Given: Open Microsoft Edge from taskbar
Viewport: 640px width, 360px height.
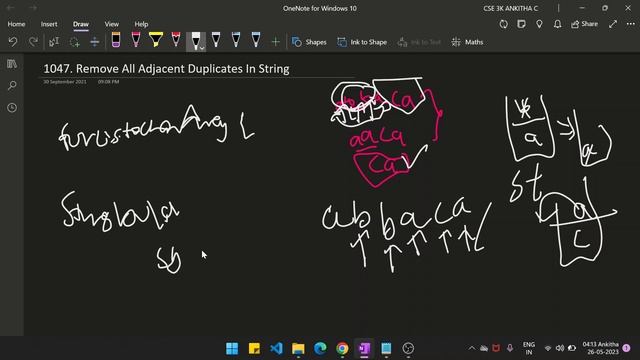Looking at the screenshot, I should 320,349.
